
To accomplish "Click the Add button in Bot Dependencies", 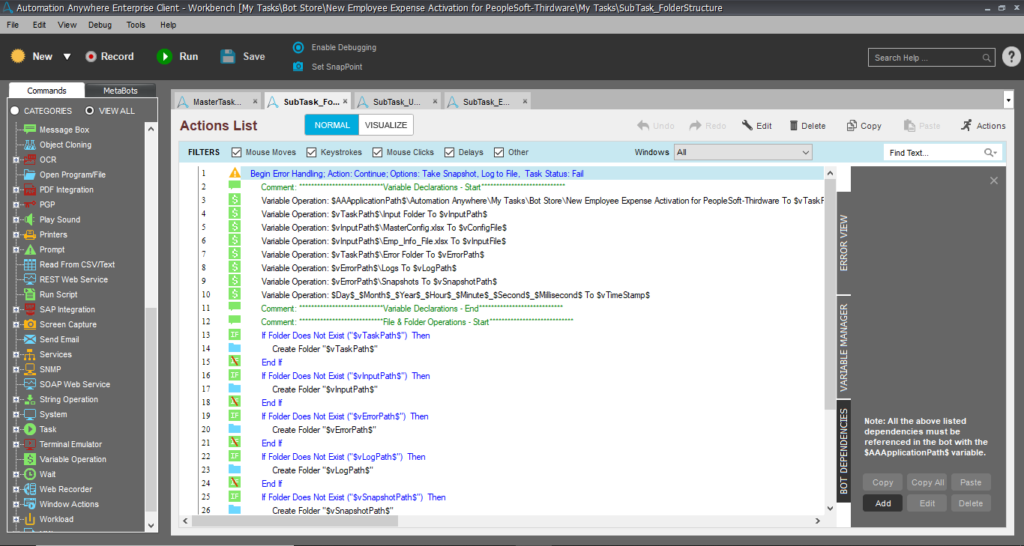I will (883, 503).
